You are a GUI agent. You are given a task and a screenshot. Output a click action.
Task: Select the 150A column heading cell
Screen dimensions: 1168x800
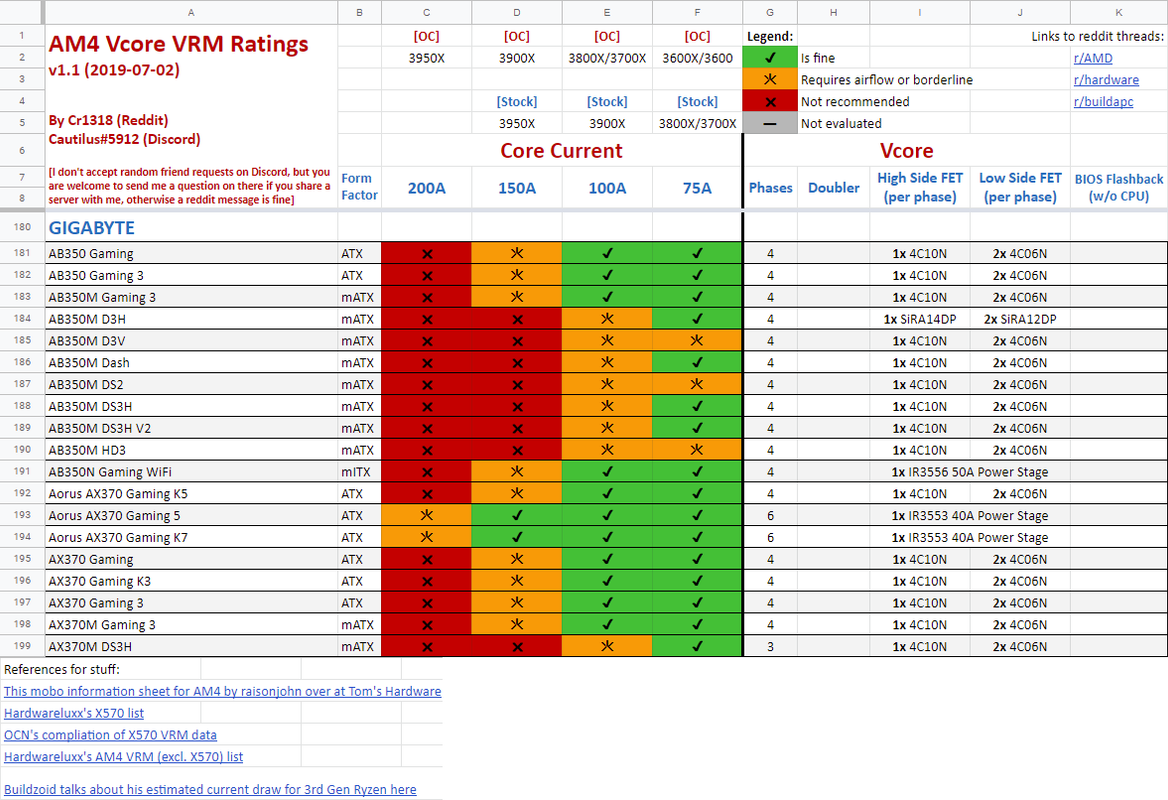click(517, 188)
